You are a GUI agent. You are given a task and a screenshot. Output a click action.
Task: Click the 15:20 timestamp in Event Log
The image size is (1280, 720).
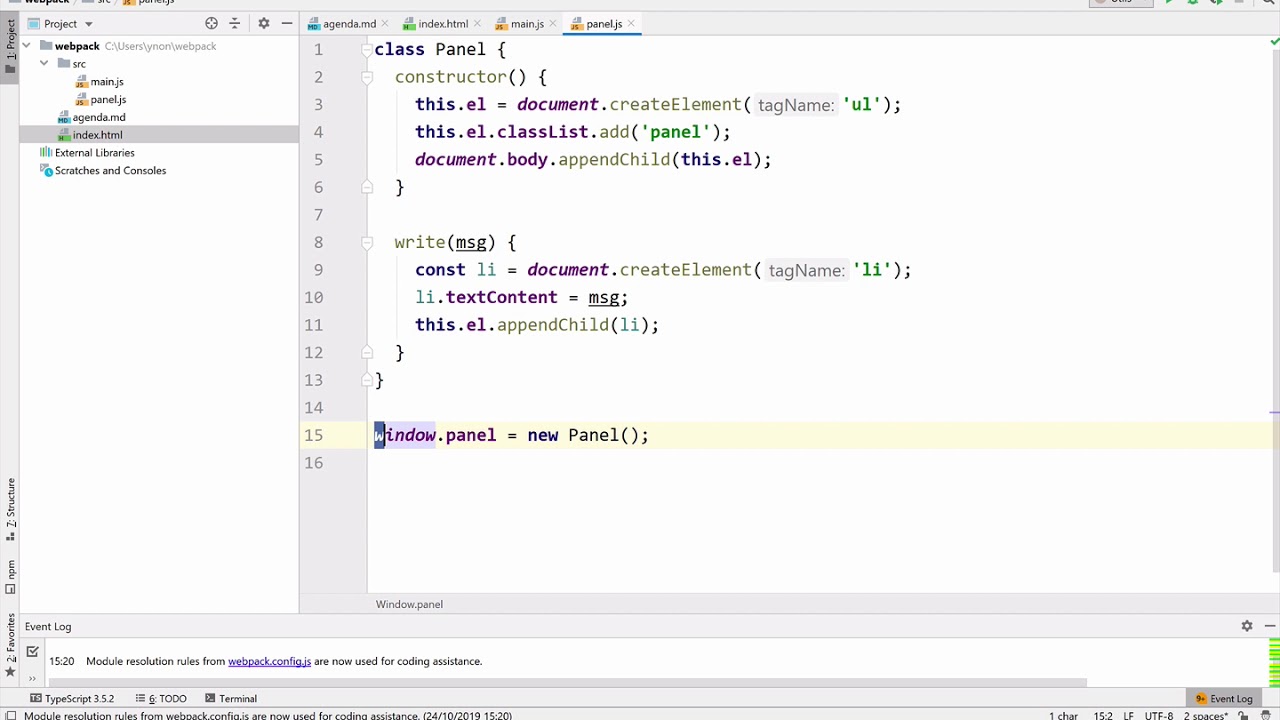coord(62,661)
